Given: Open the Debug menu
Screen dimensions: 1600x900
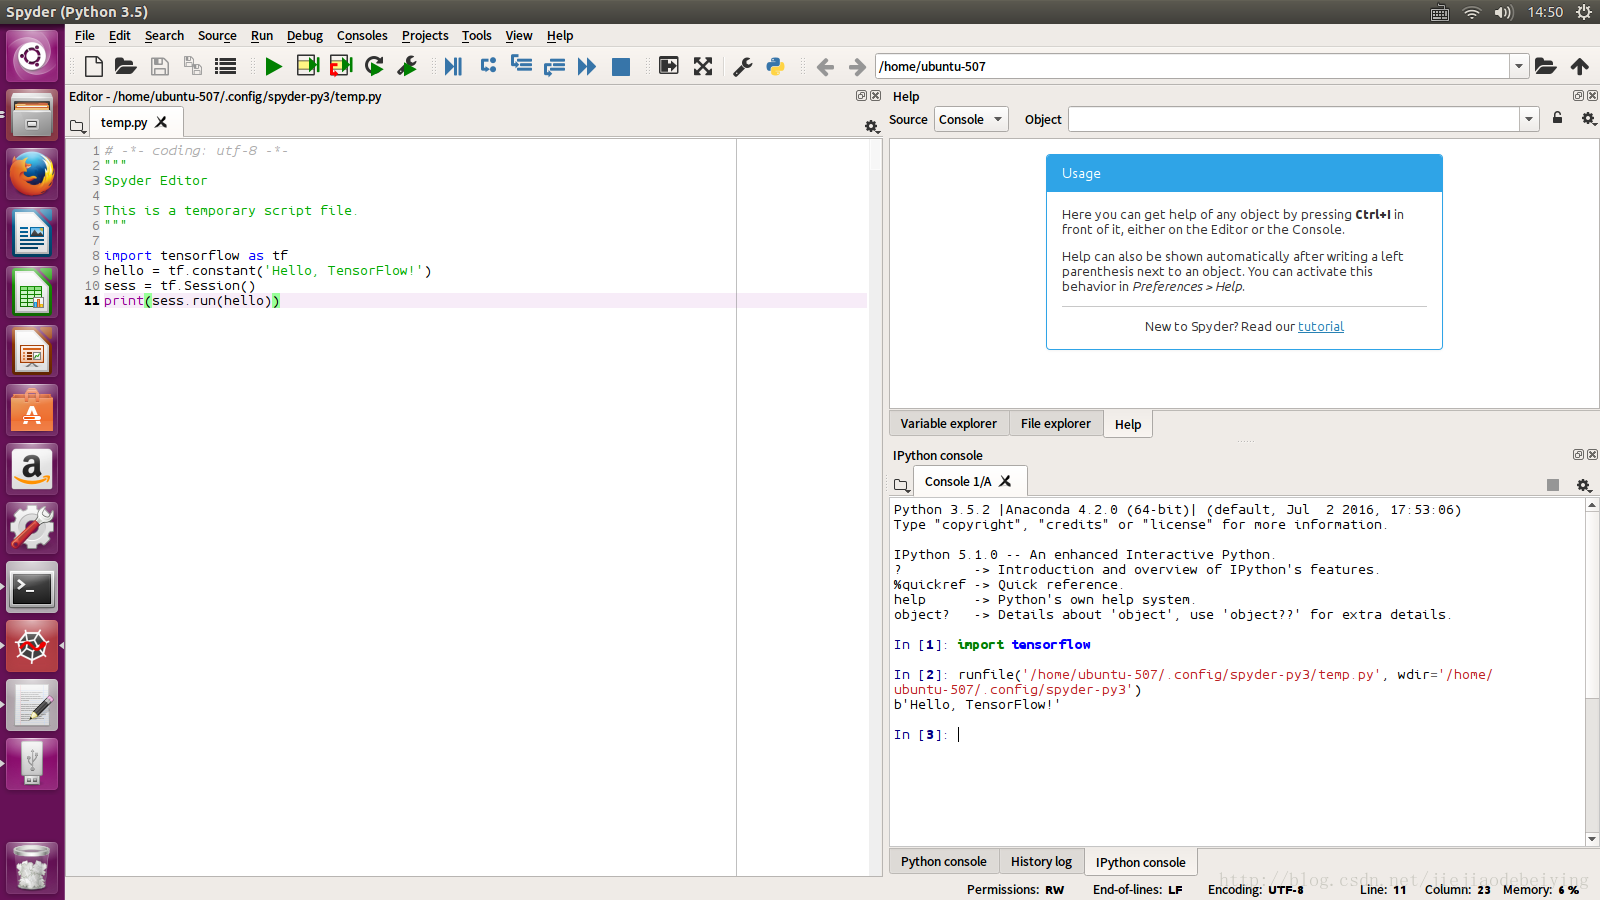Looking at the screenshot, I should tap(304, 35).
